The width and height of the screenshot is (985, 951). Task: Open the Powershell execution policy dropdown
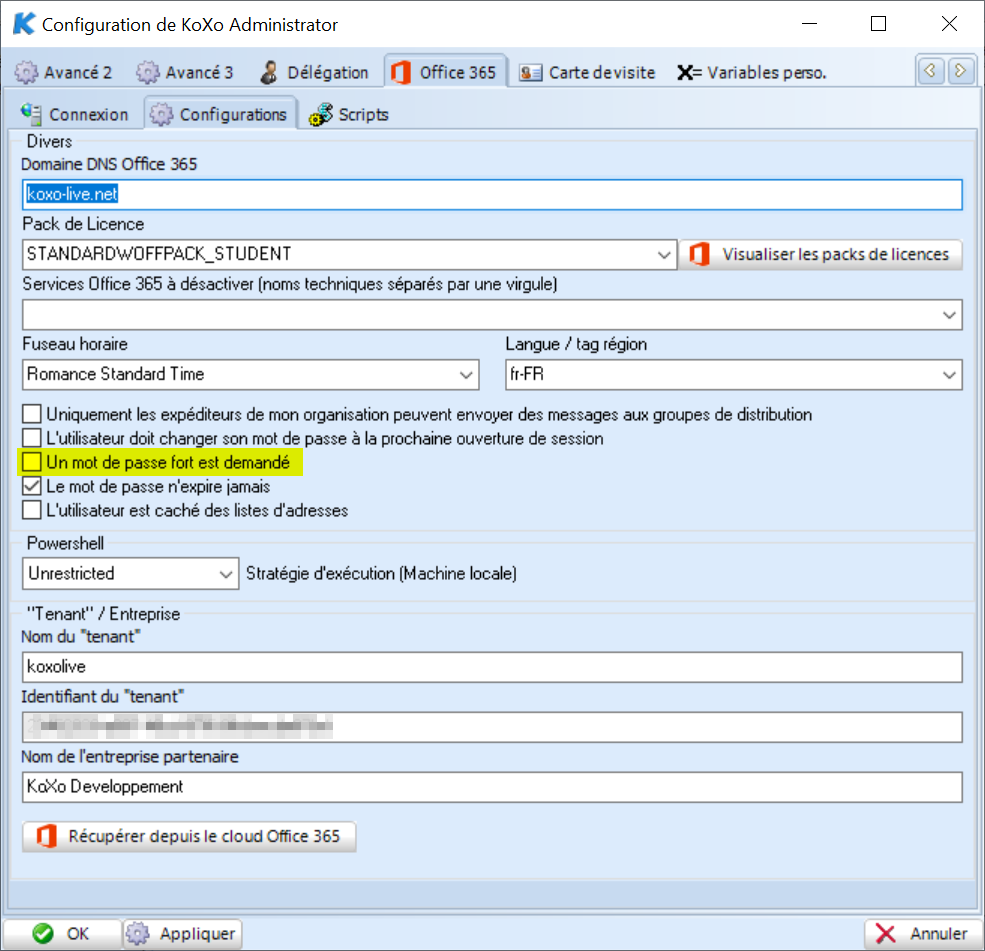[226, 574]
